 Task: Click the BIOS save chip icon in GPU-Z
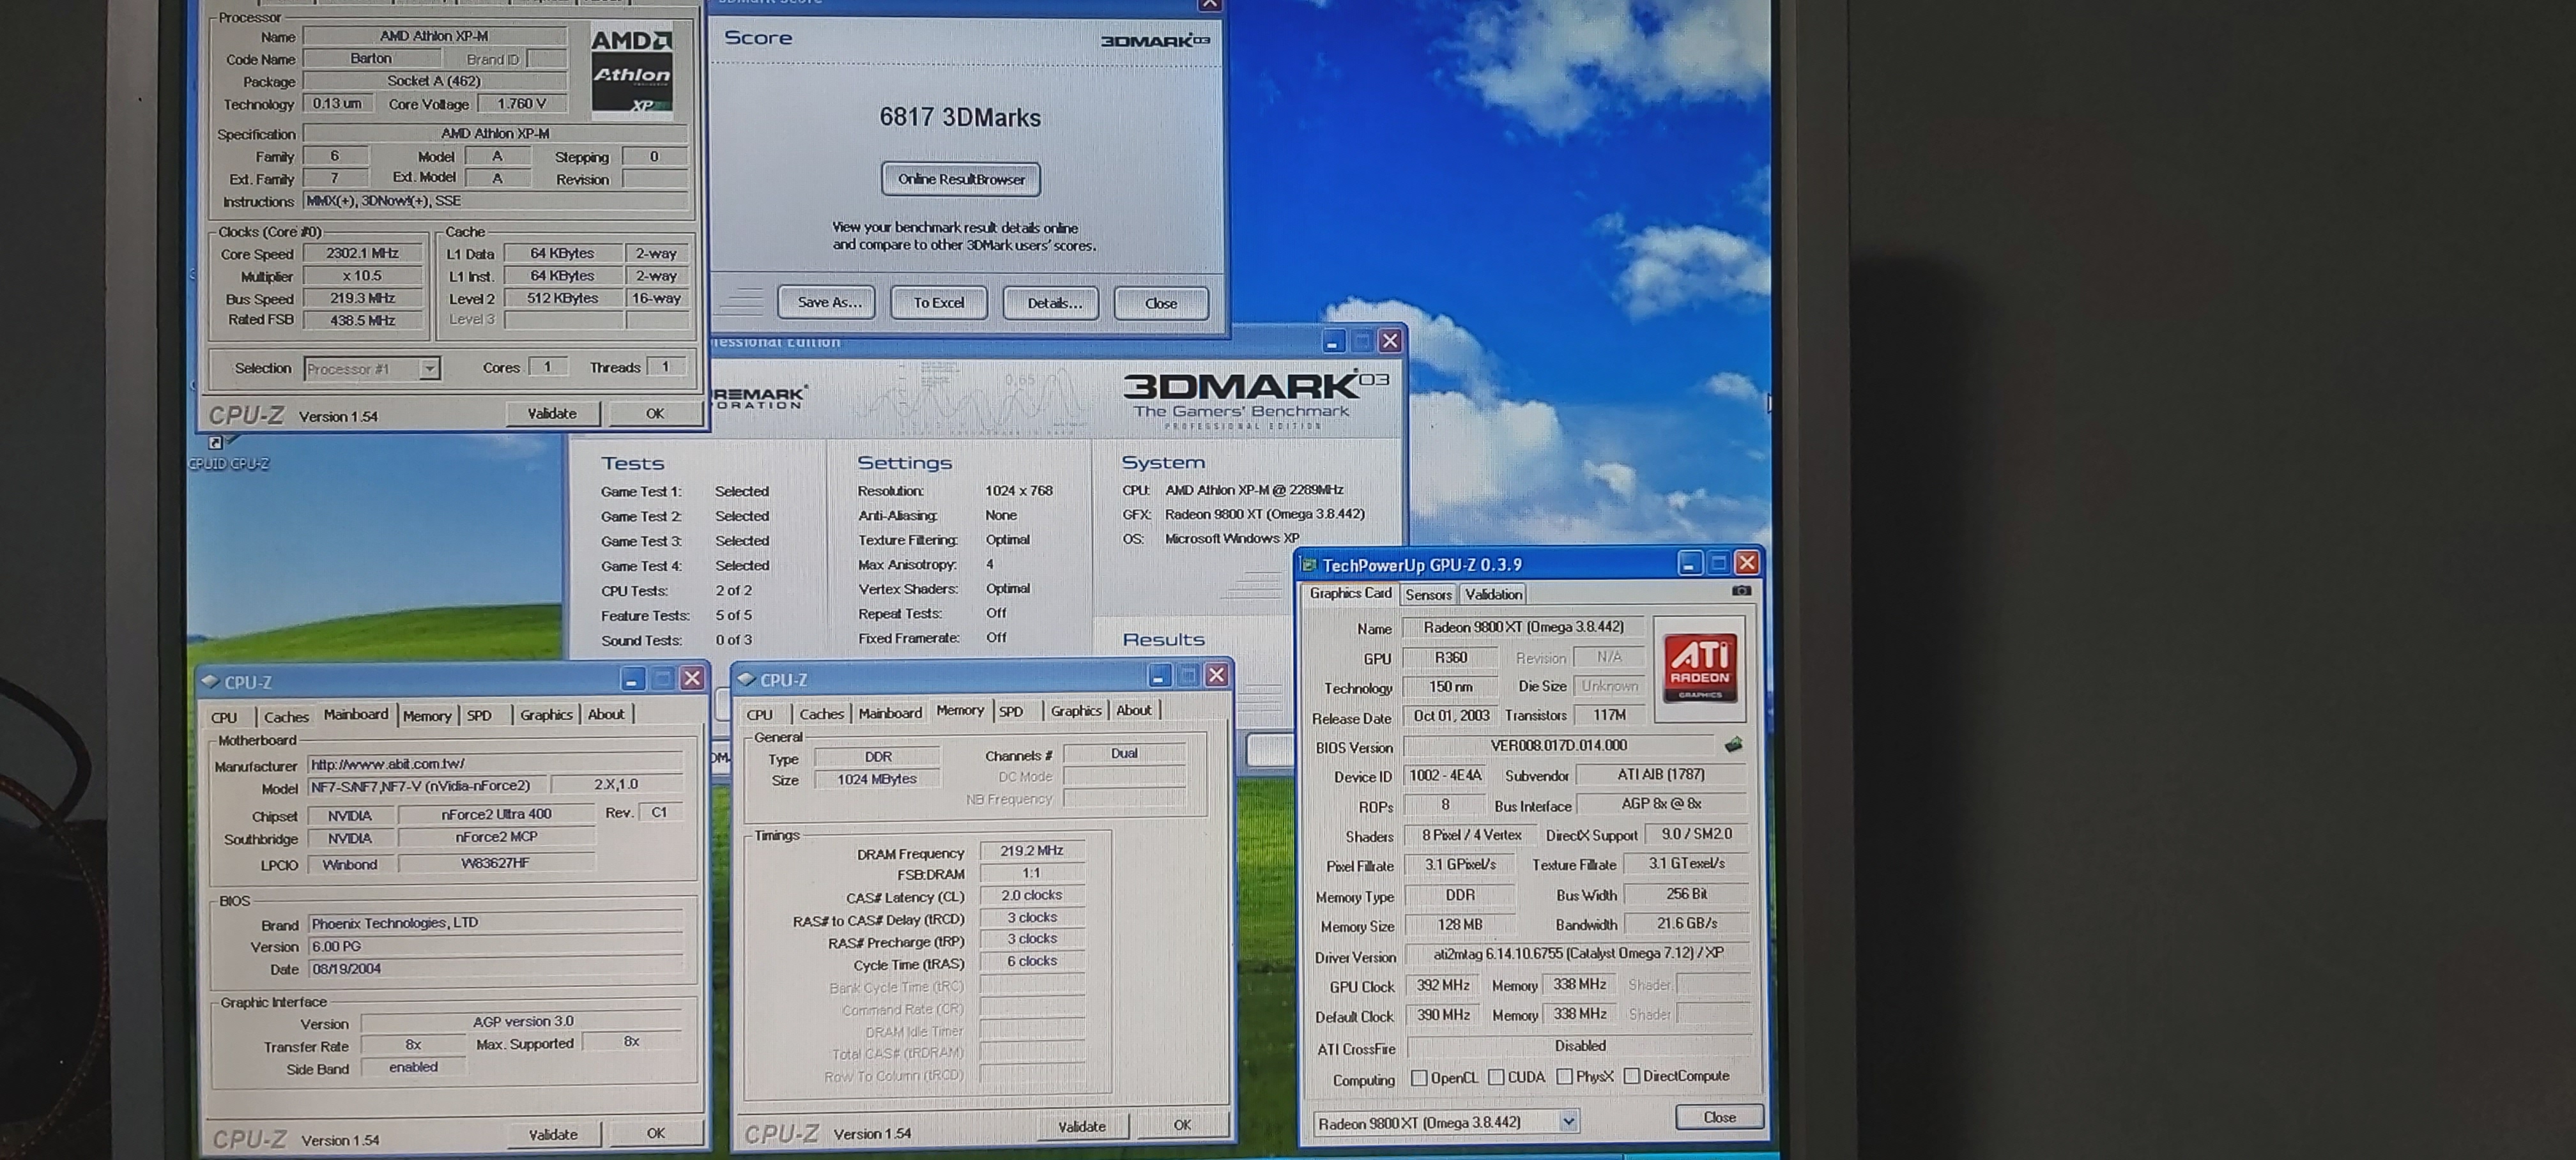(x=1734, y=745)
